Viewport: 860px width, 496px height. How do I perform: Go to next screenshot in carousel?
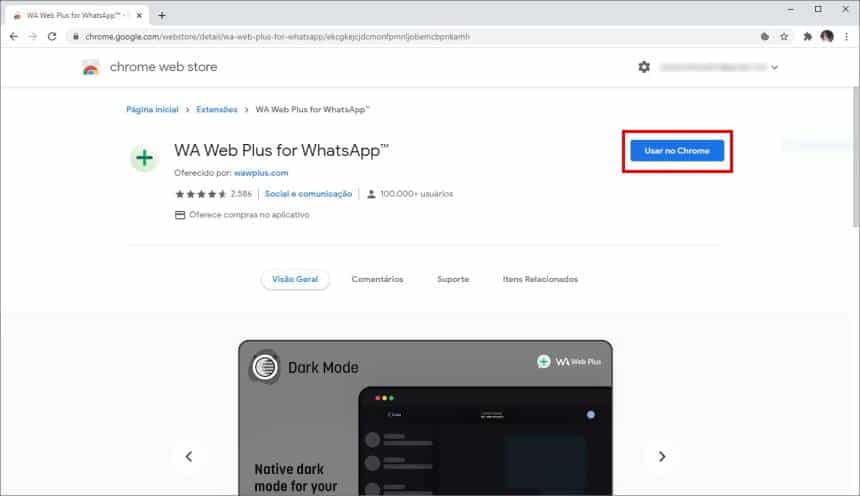tap(662, 456)
